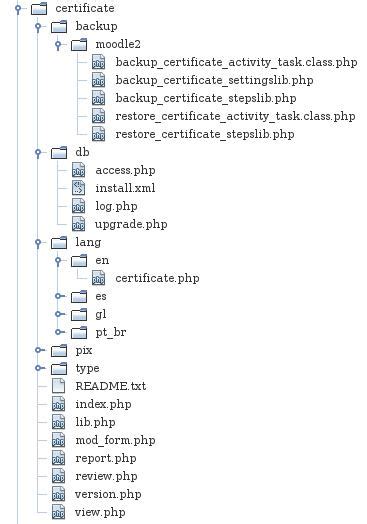Select backup_certificate_settingslib.php in the tree
This screenshot has height=524, width=367.
coord(214,80)
